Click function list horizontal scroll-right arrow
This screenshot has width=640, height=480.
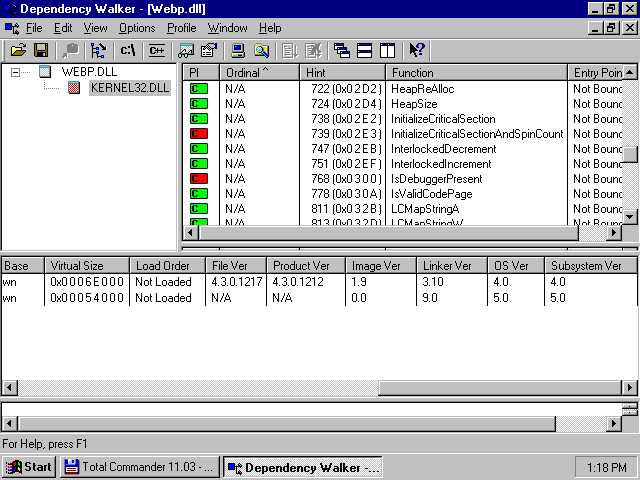pyautogui.click(x=613, y=233)
